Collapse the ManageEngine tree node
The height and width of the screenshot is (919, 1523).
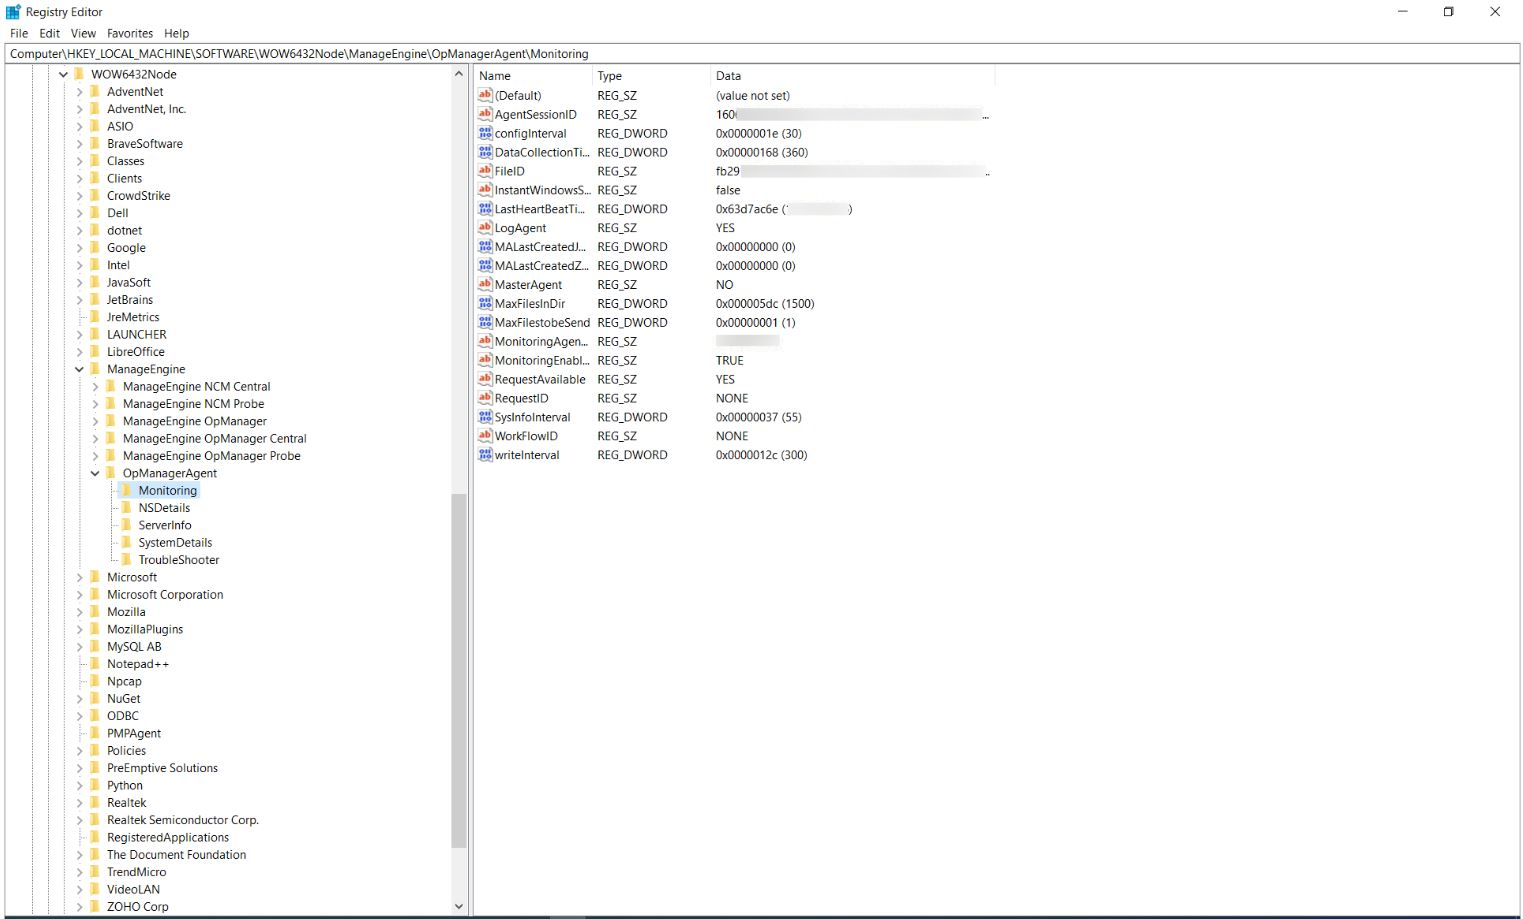[78, 368]
